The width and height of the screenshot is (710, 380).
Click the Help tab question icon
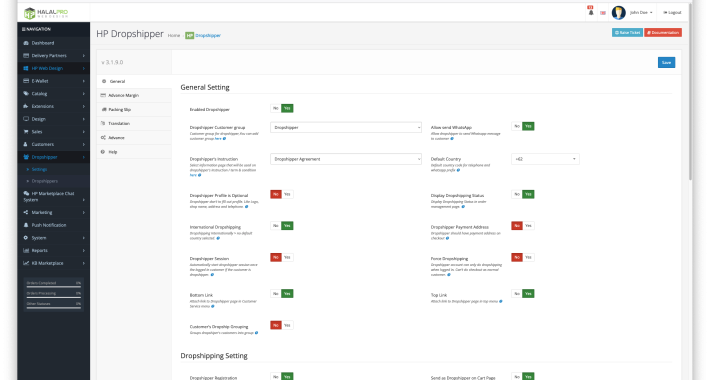pyautogui.click(x=103, y=152)
